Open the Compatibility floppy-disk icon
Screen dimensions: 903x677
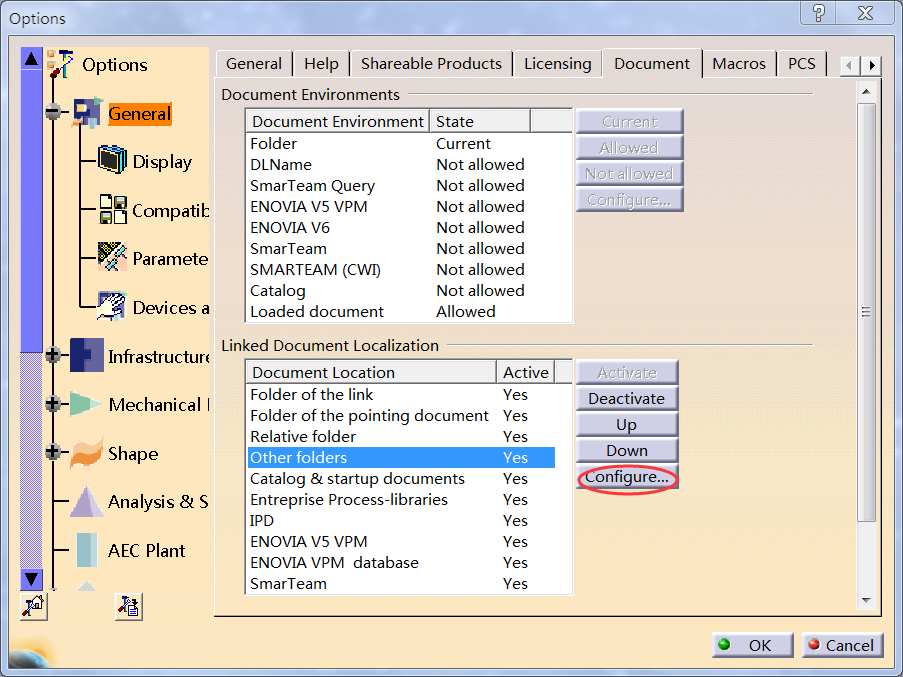(113, 209)
